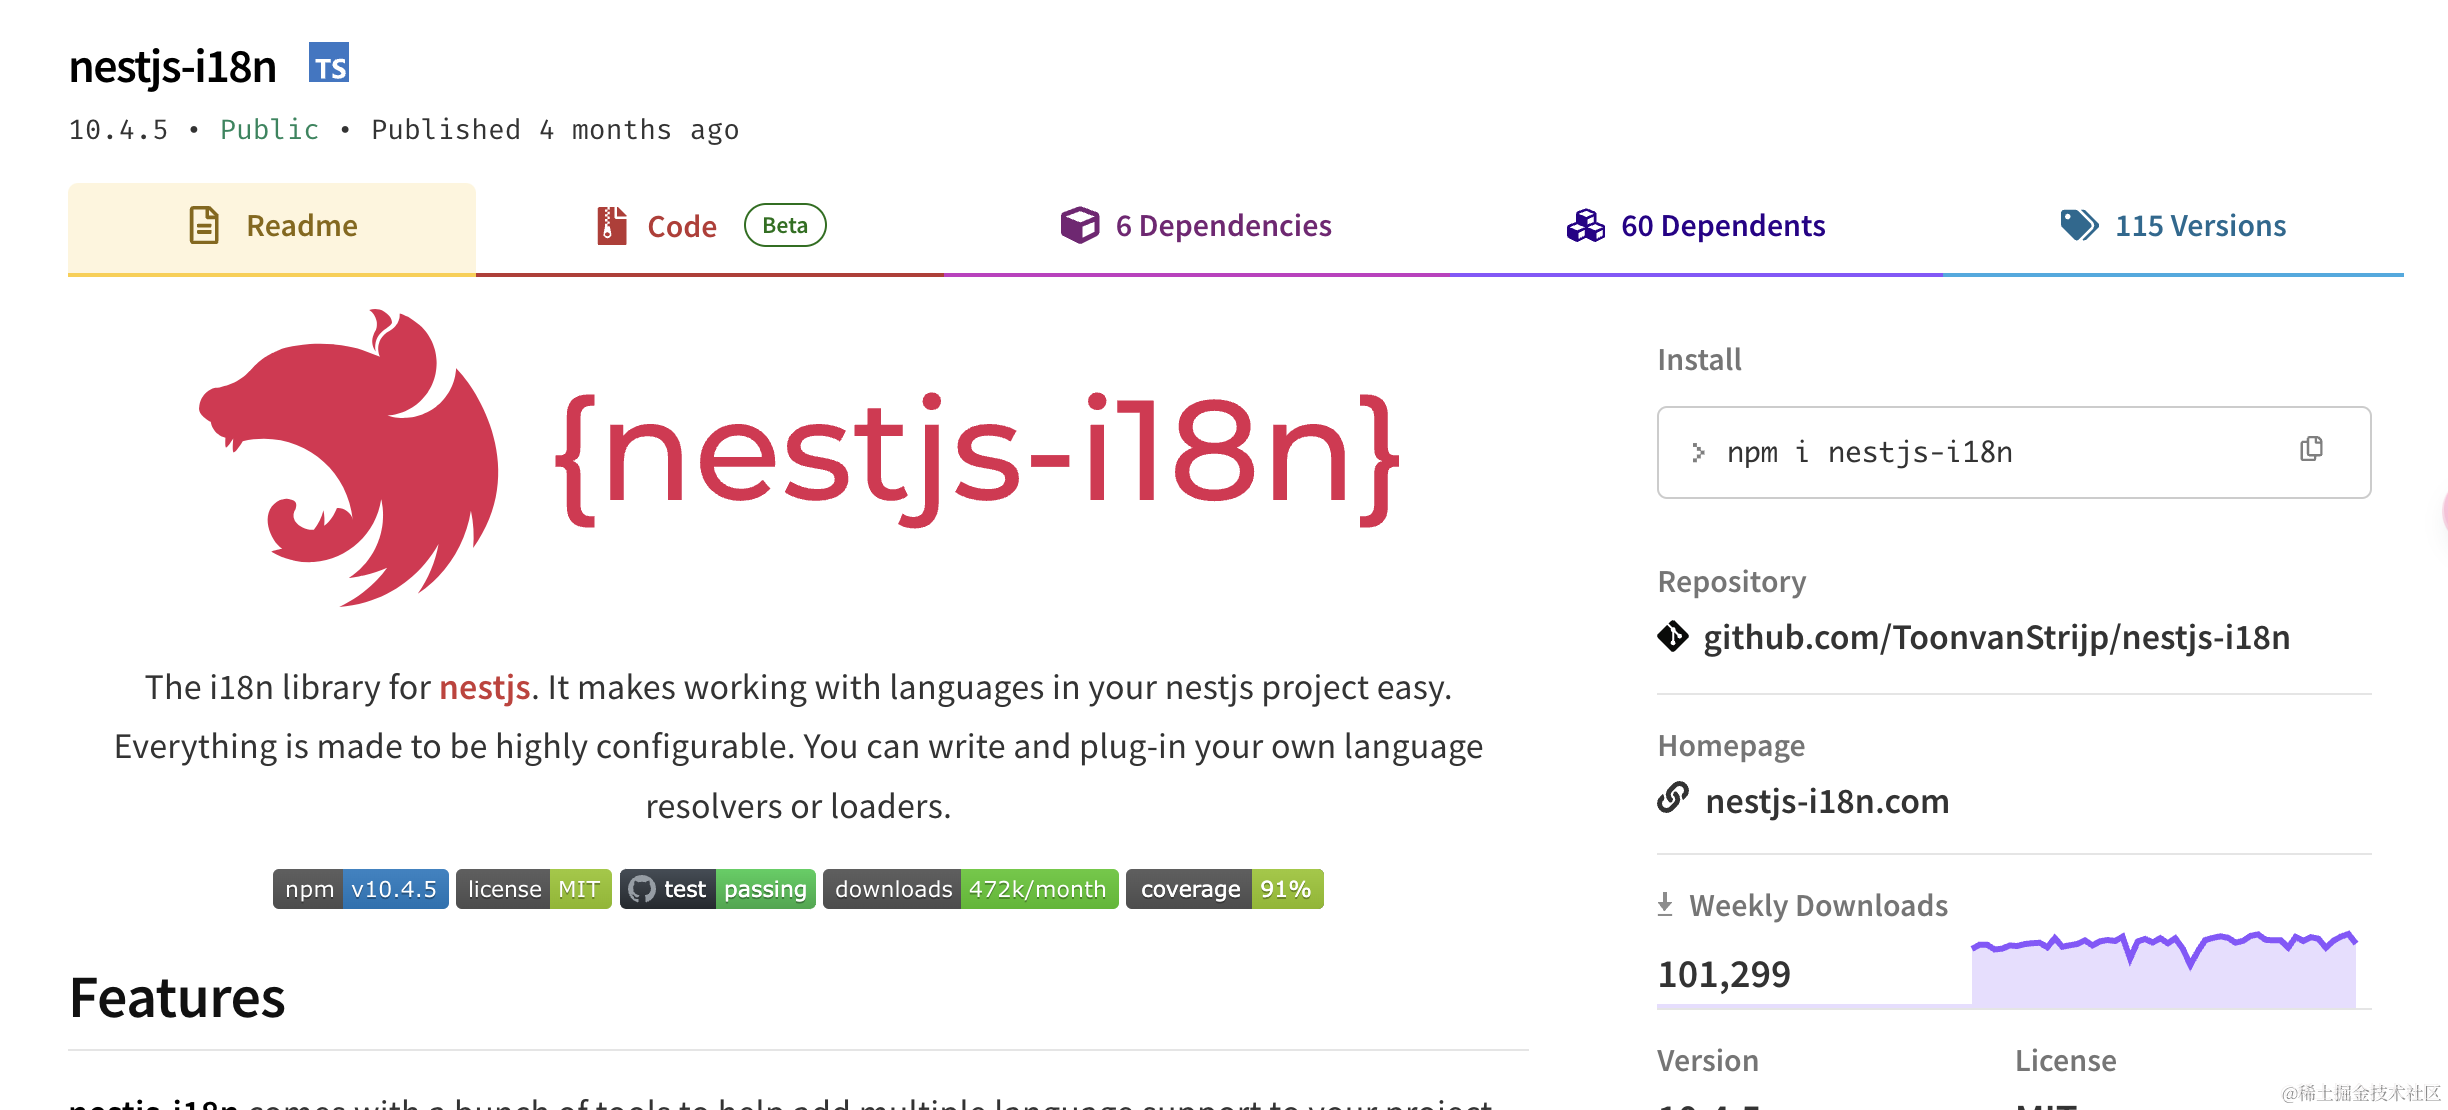Image resolution: width=2448 pixels, height=1110 pixels.
Task: Click the coverage 91% badge
Action: point(1224,889)
